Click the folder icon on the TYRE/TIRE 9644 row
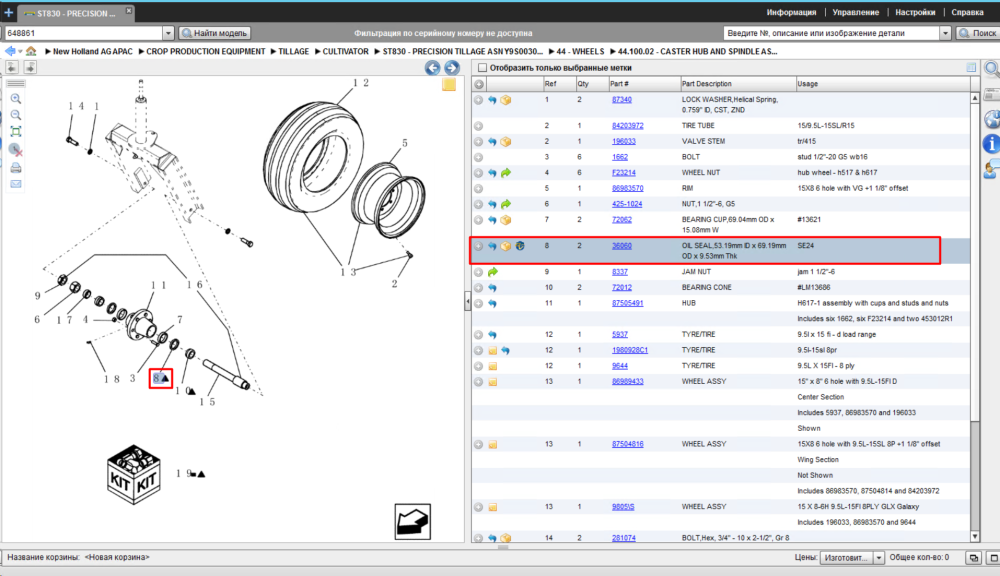This screenshot has height=576, width=1000. tap(492, 366)
